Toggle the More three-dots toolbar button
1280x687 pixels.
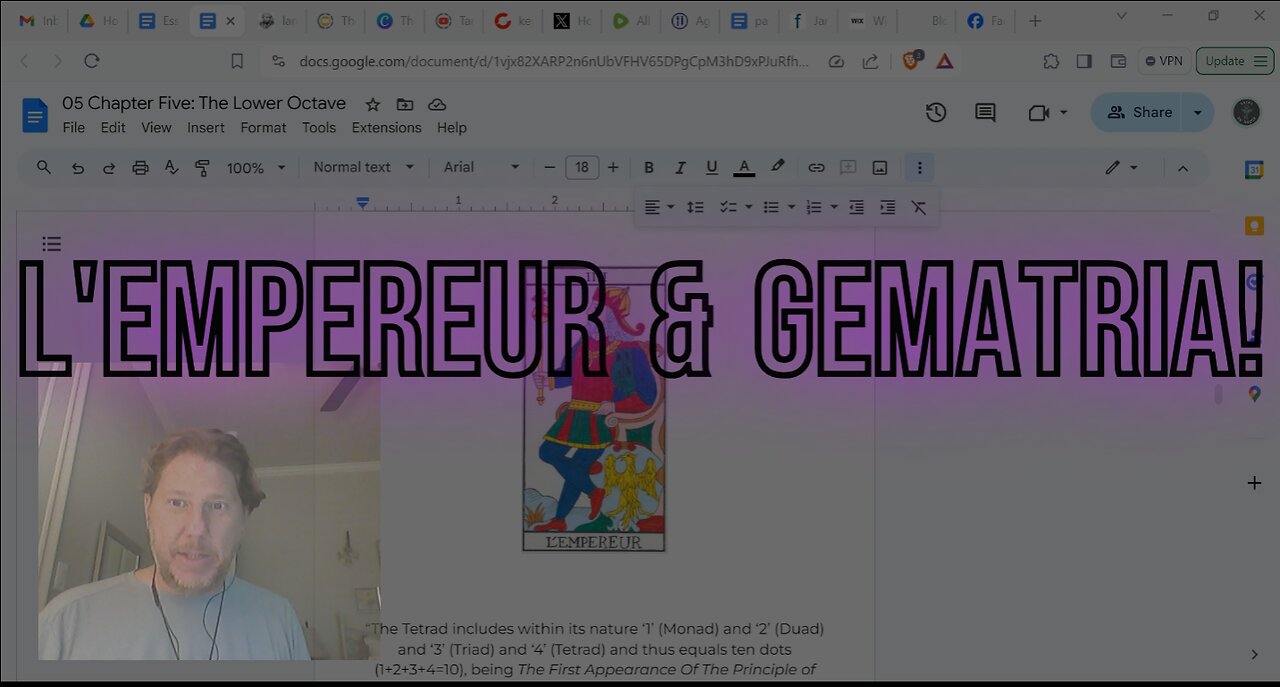[919, 168]
